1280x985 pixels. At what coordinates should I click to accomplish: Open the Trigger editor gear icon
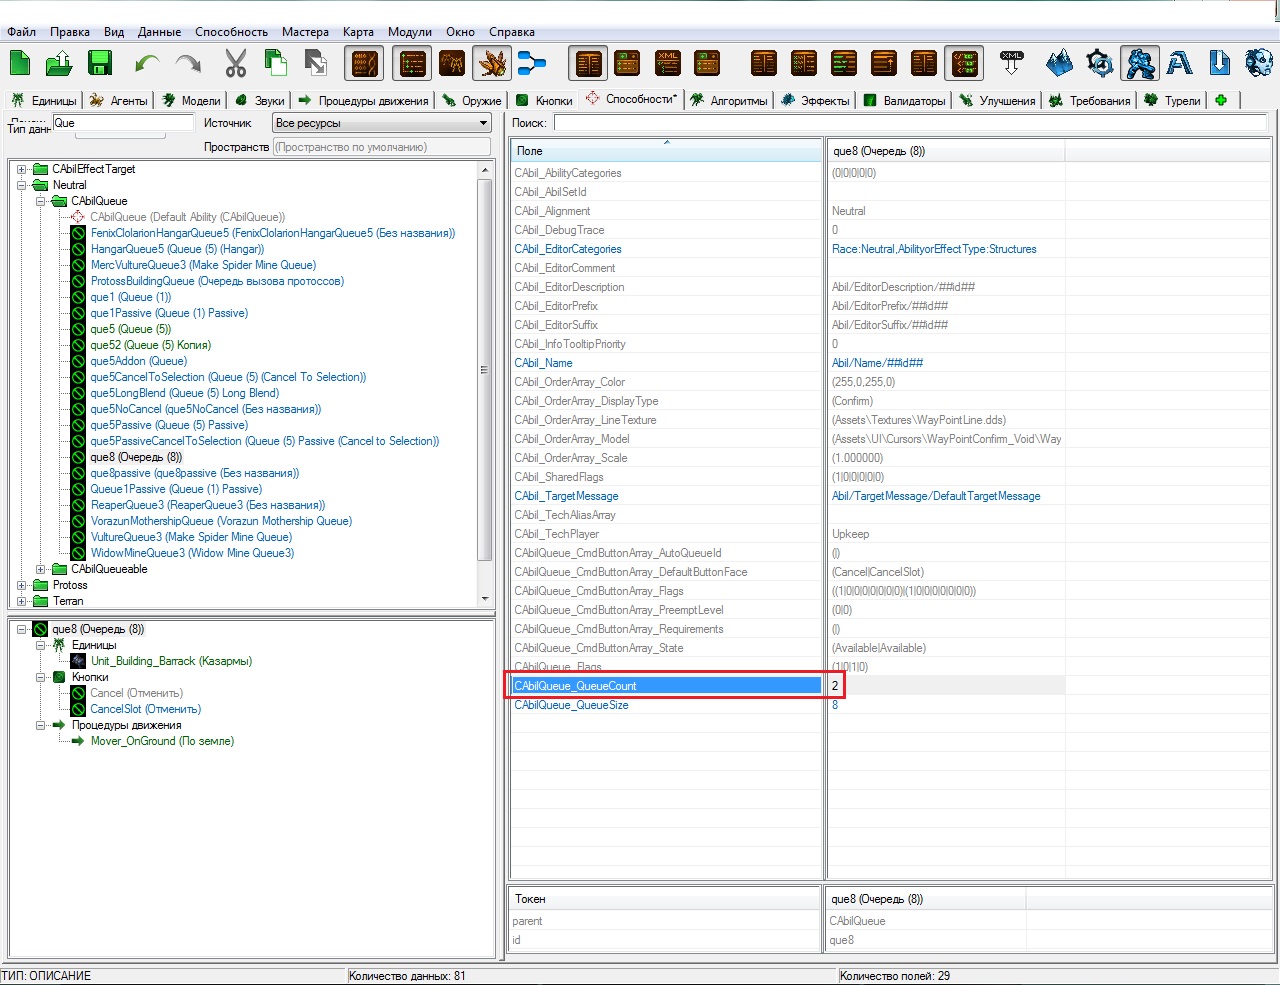[1100, 63]
